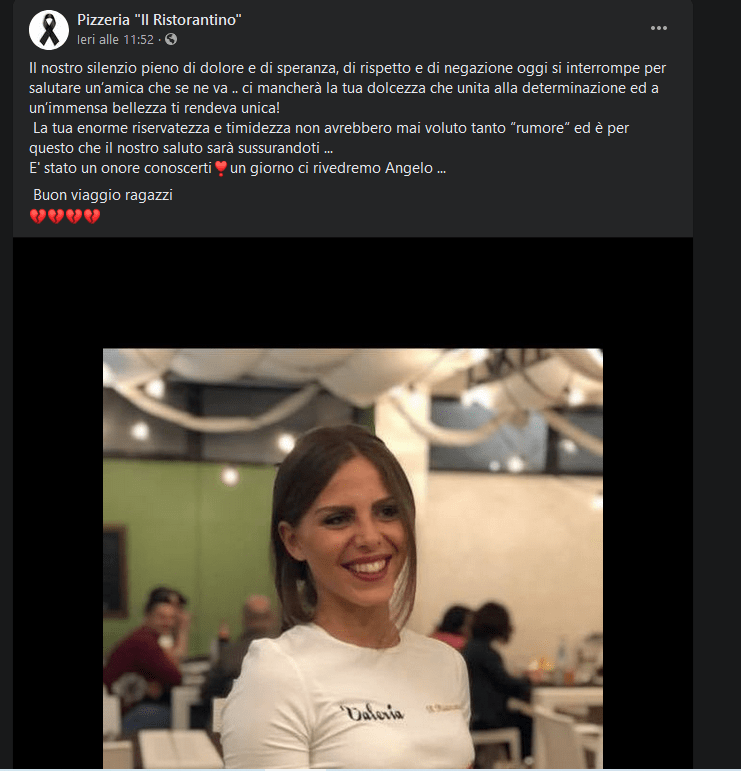Open the black ribbon profile avatar
Viewport: 741px width, 771px height.
click(x=49, y=30)
